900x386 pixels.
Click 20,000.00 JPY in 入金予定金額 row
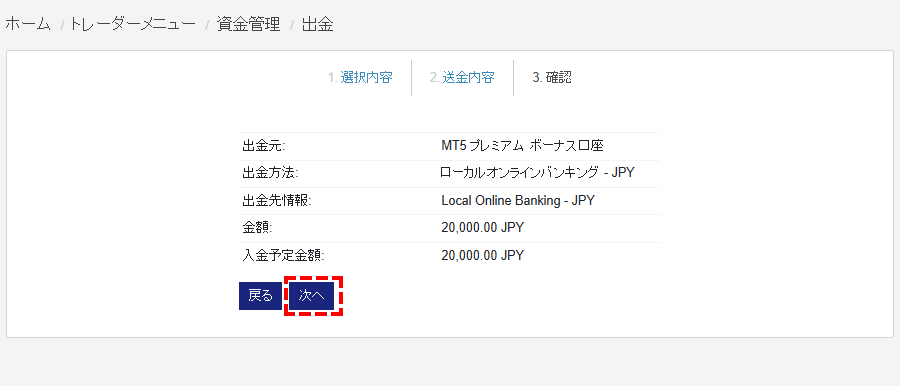tap(483, 255)
